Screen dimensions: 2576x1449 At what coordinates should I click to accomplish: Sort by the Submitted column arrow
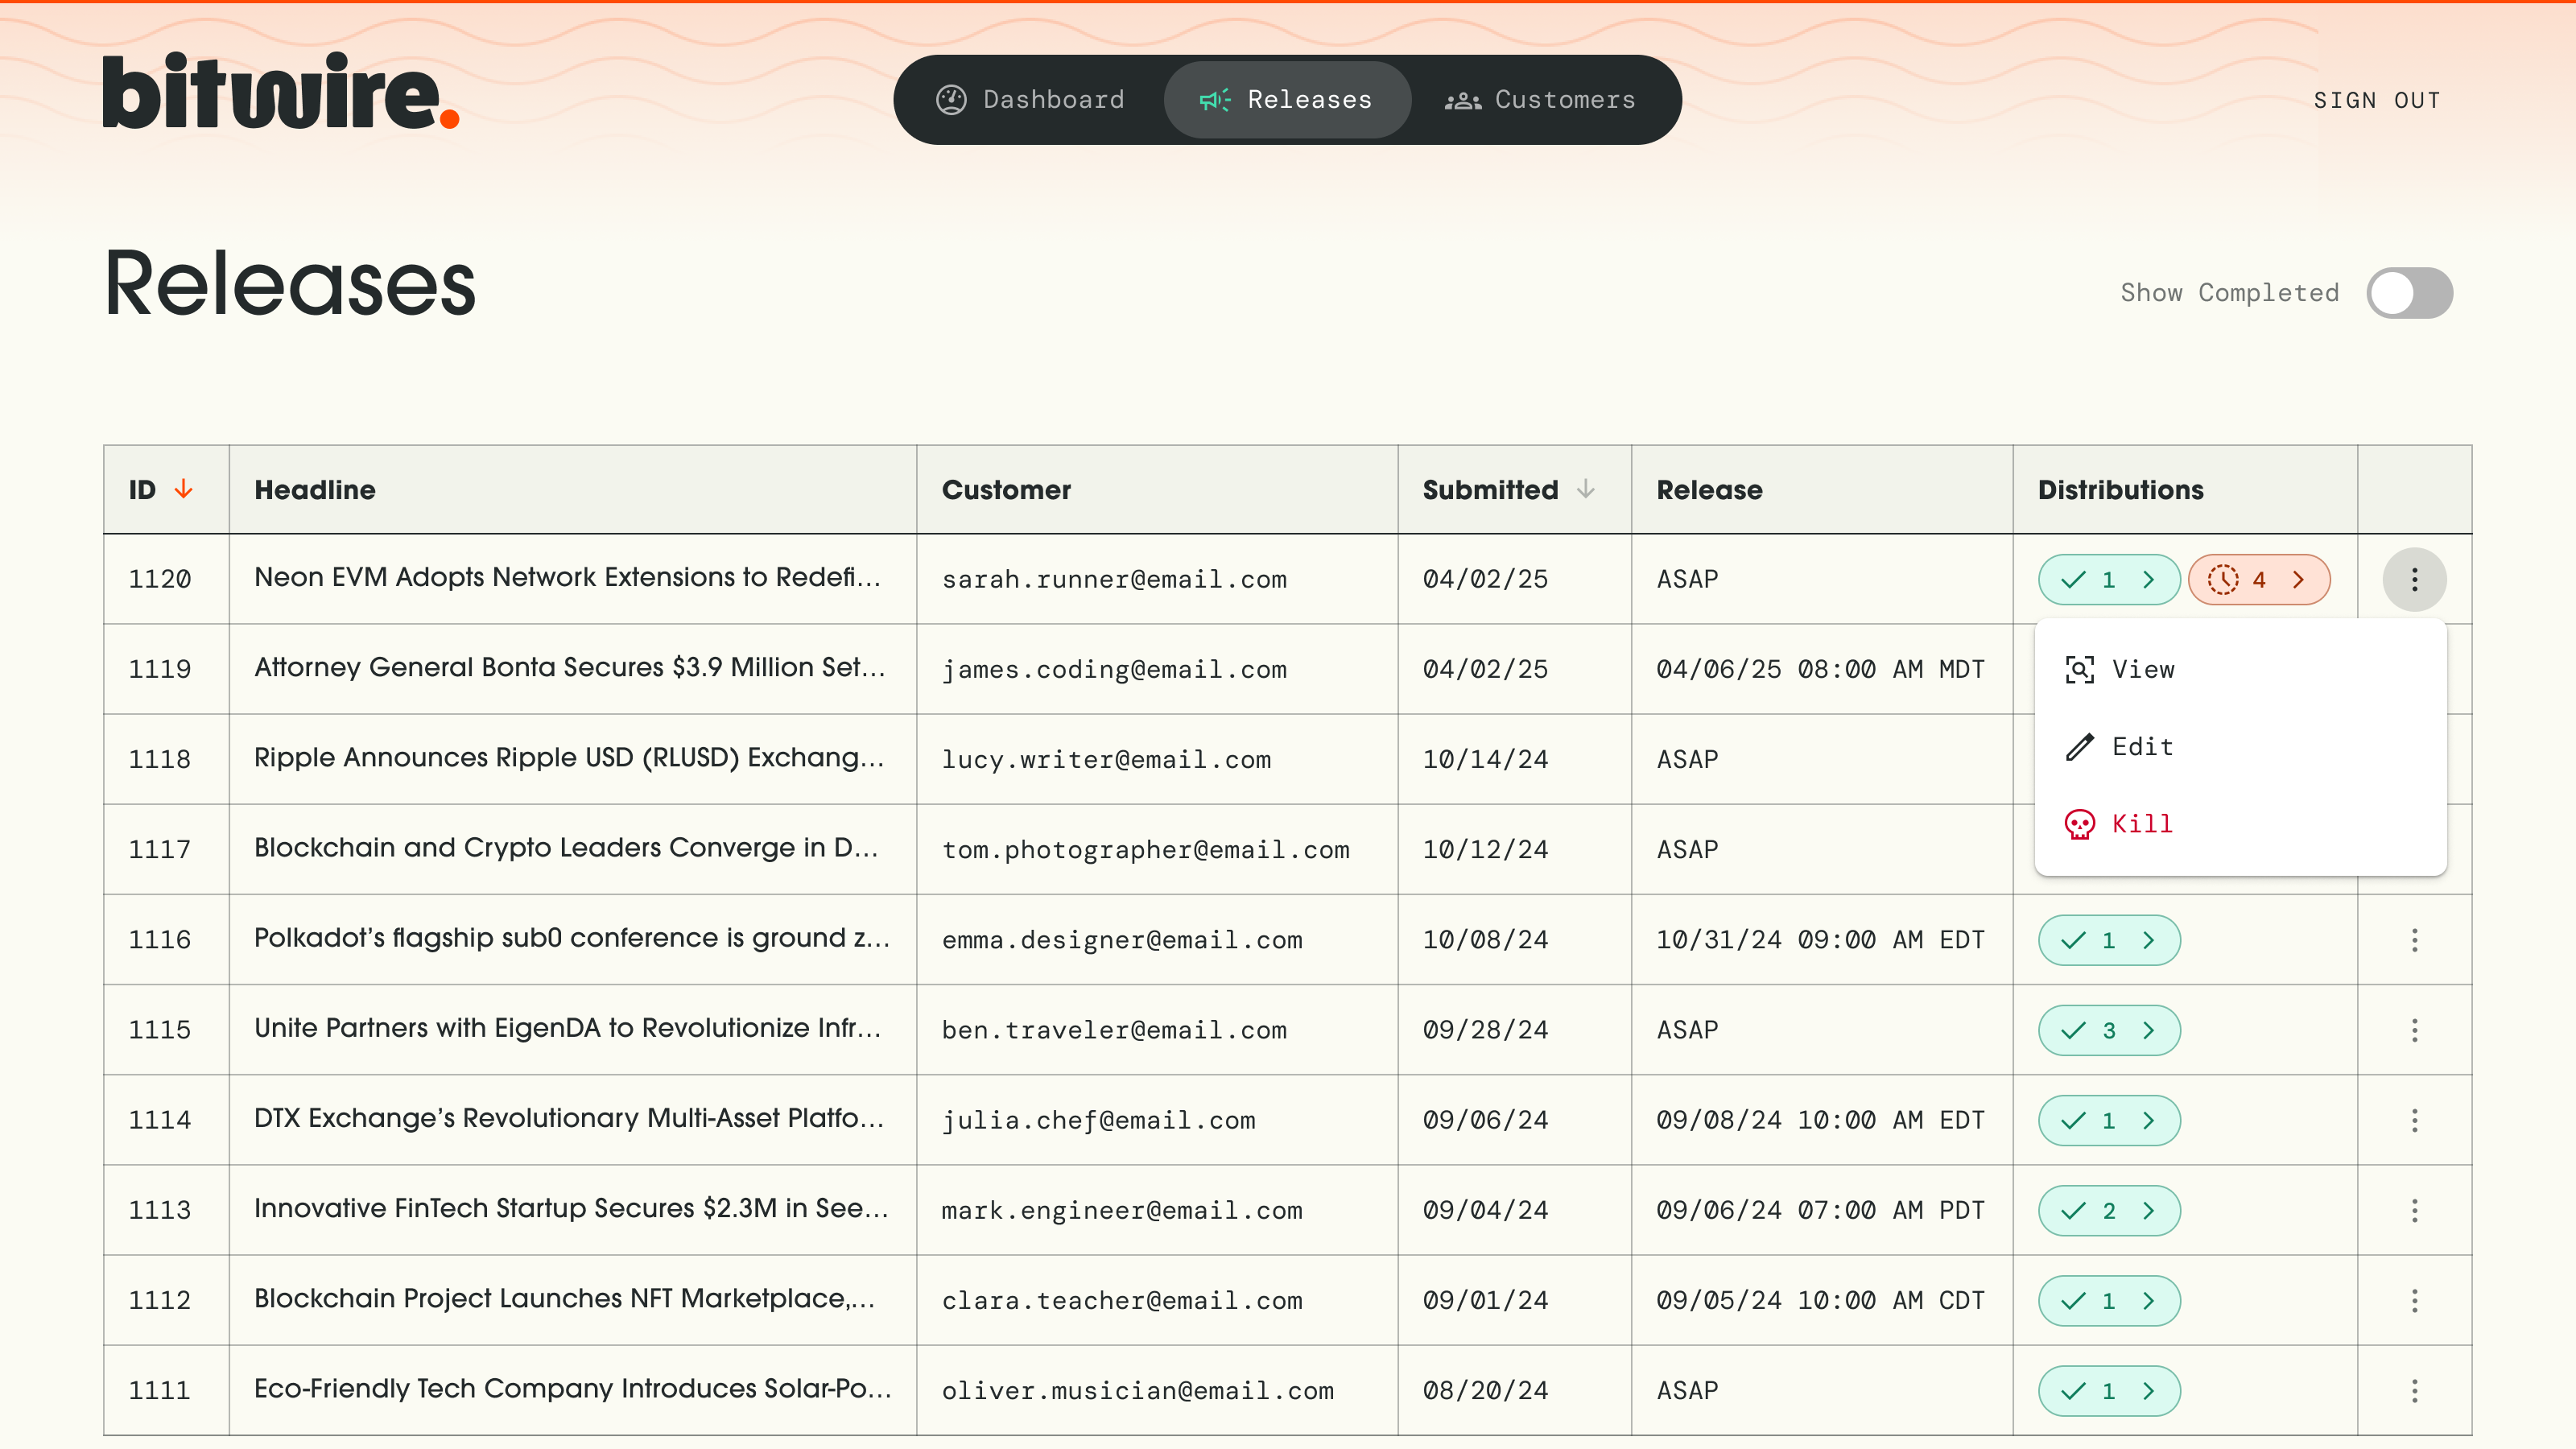(x=1586, y=489)
